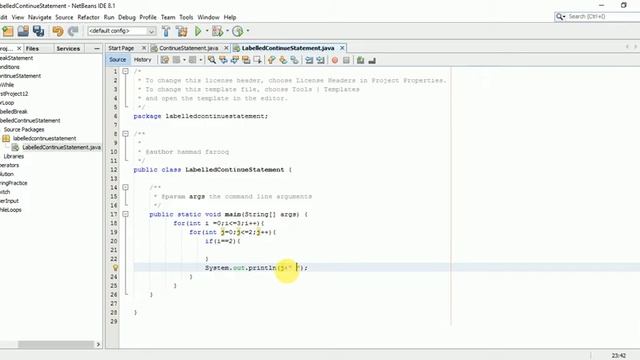The height and width of the screenshot is (360, 640).
Task: Click Find Next Occurrence icon
Action: pyautogui.click(x=235, y=60)
